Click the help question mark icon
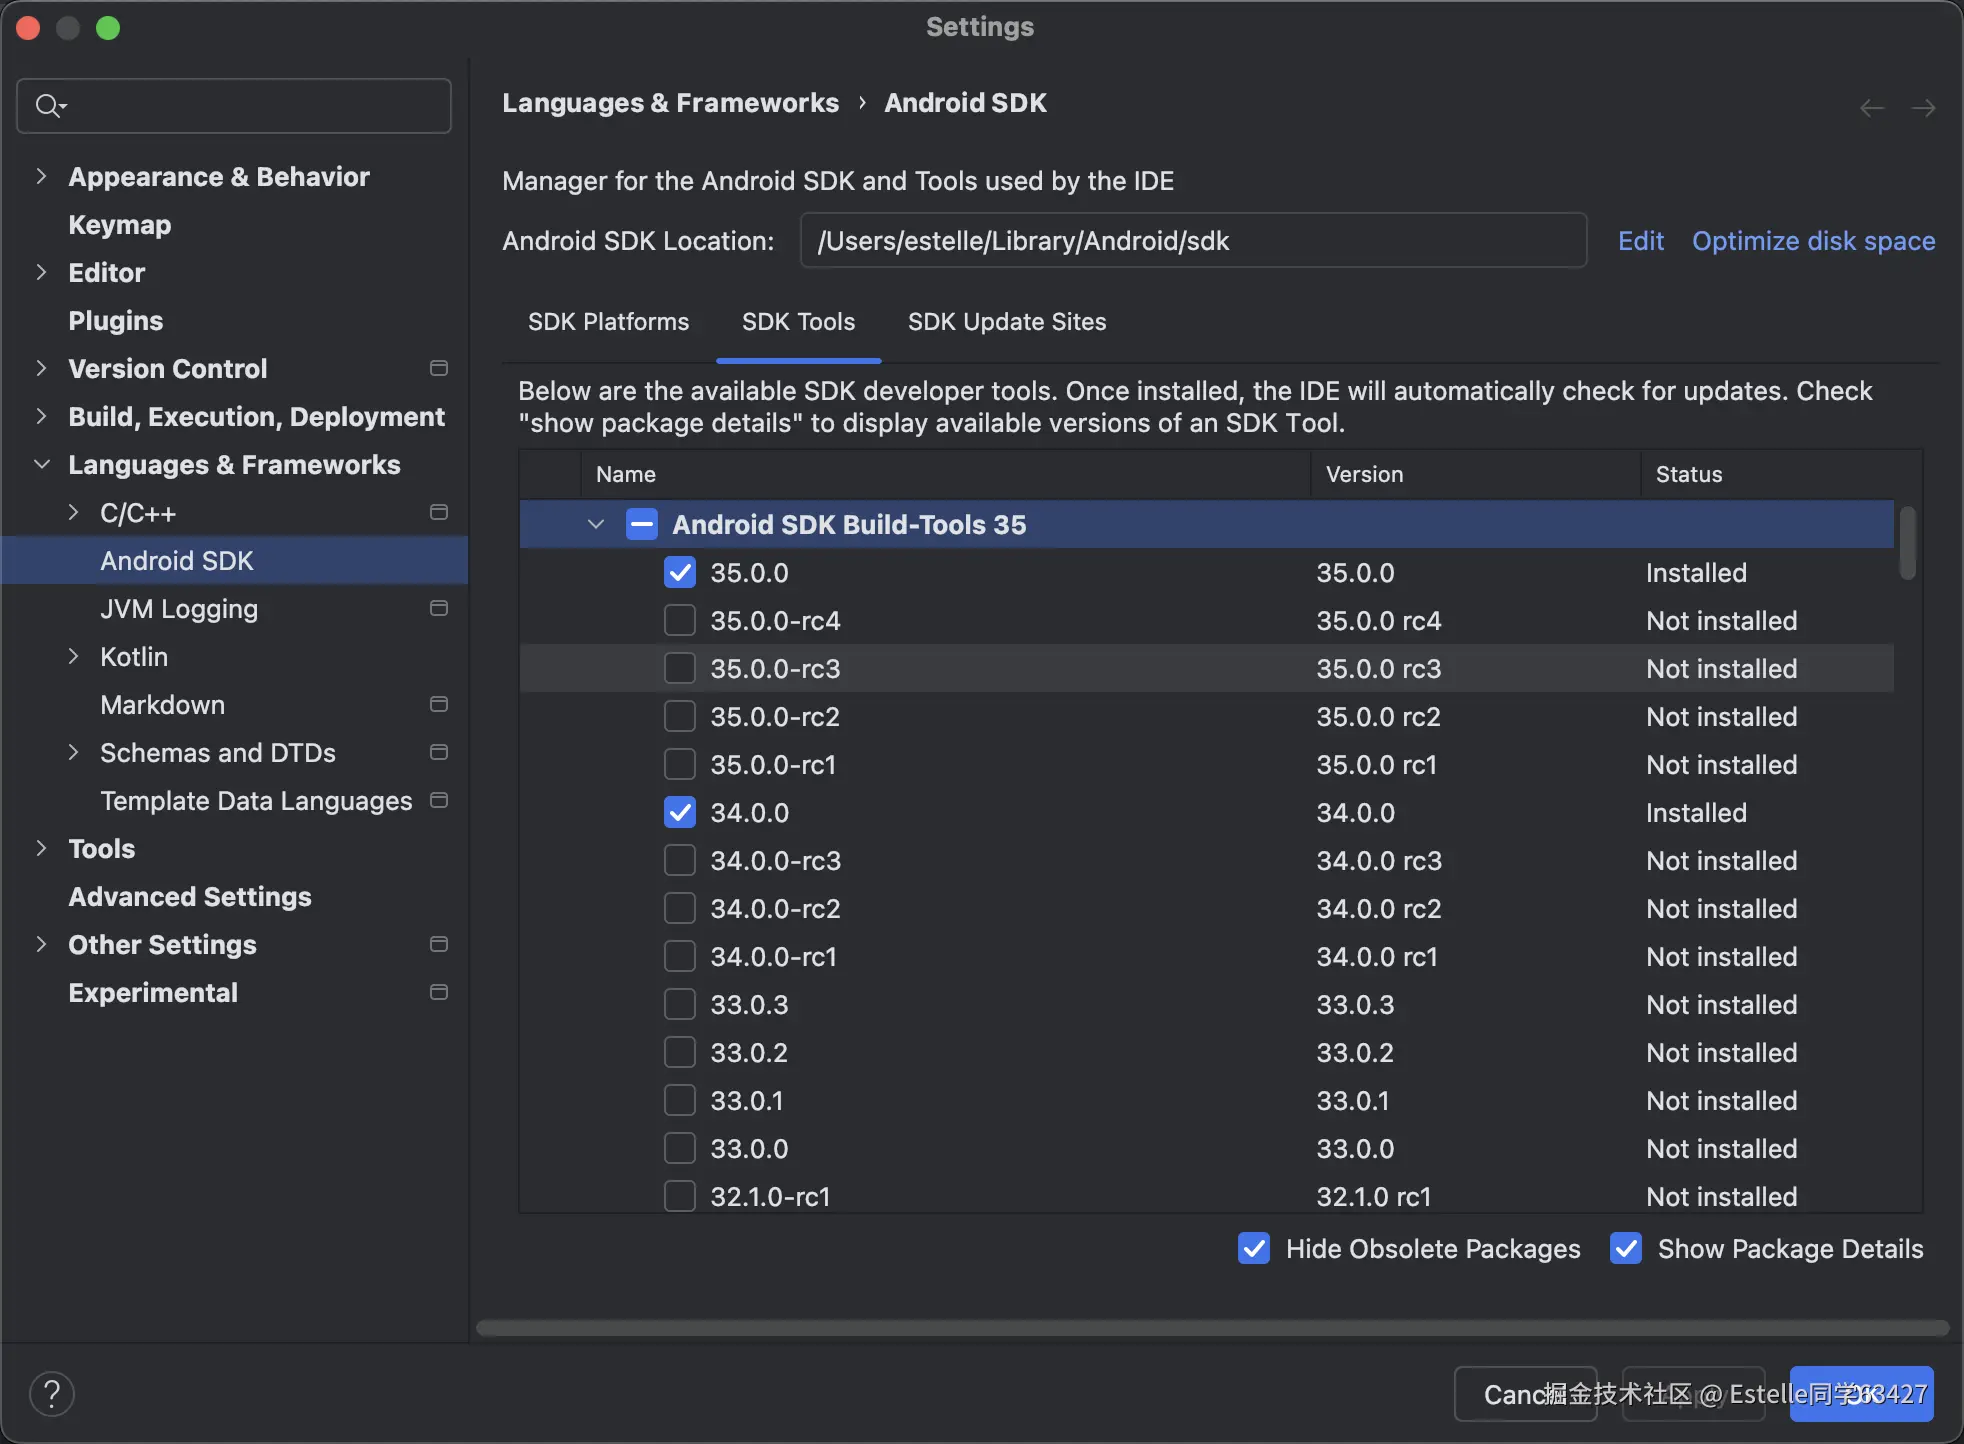The height and width of the screenshot is (1444, 1964). [52, 1393]
